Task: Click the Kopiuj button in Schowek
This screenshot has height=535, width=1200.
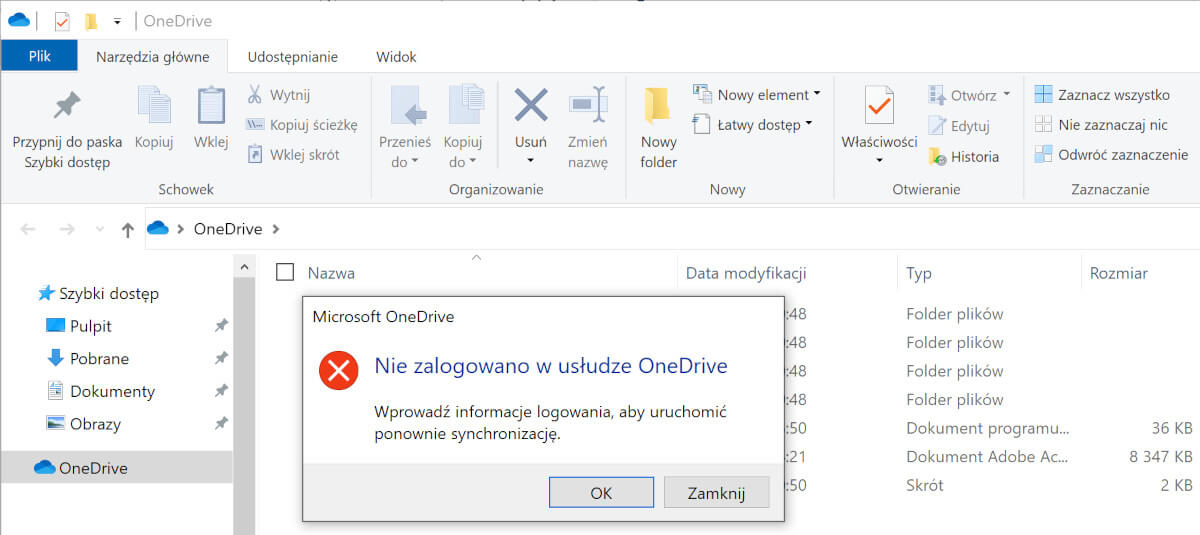Action: [154, 117]
